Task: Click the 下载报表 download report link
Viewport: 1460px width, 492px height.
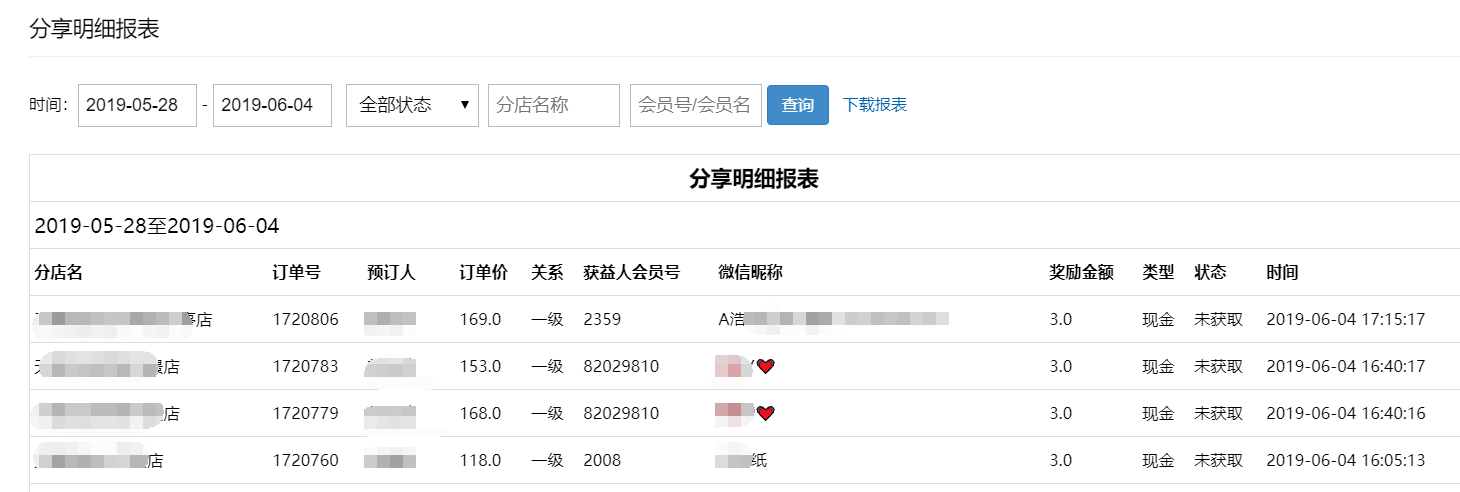Action: click(x=875, y=105)
